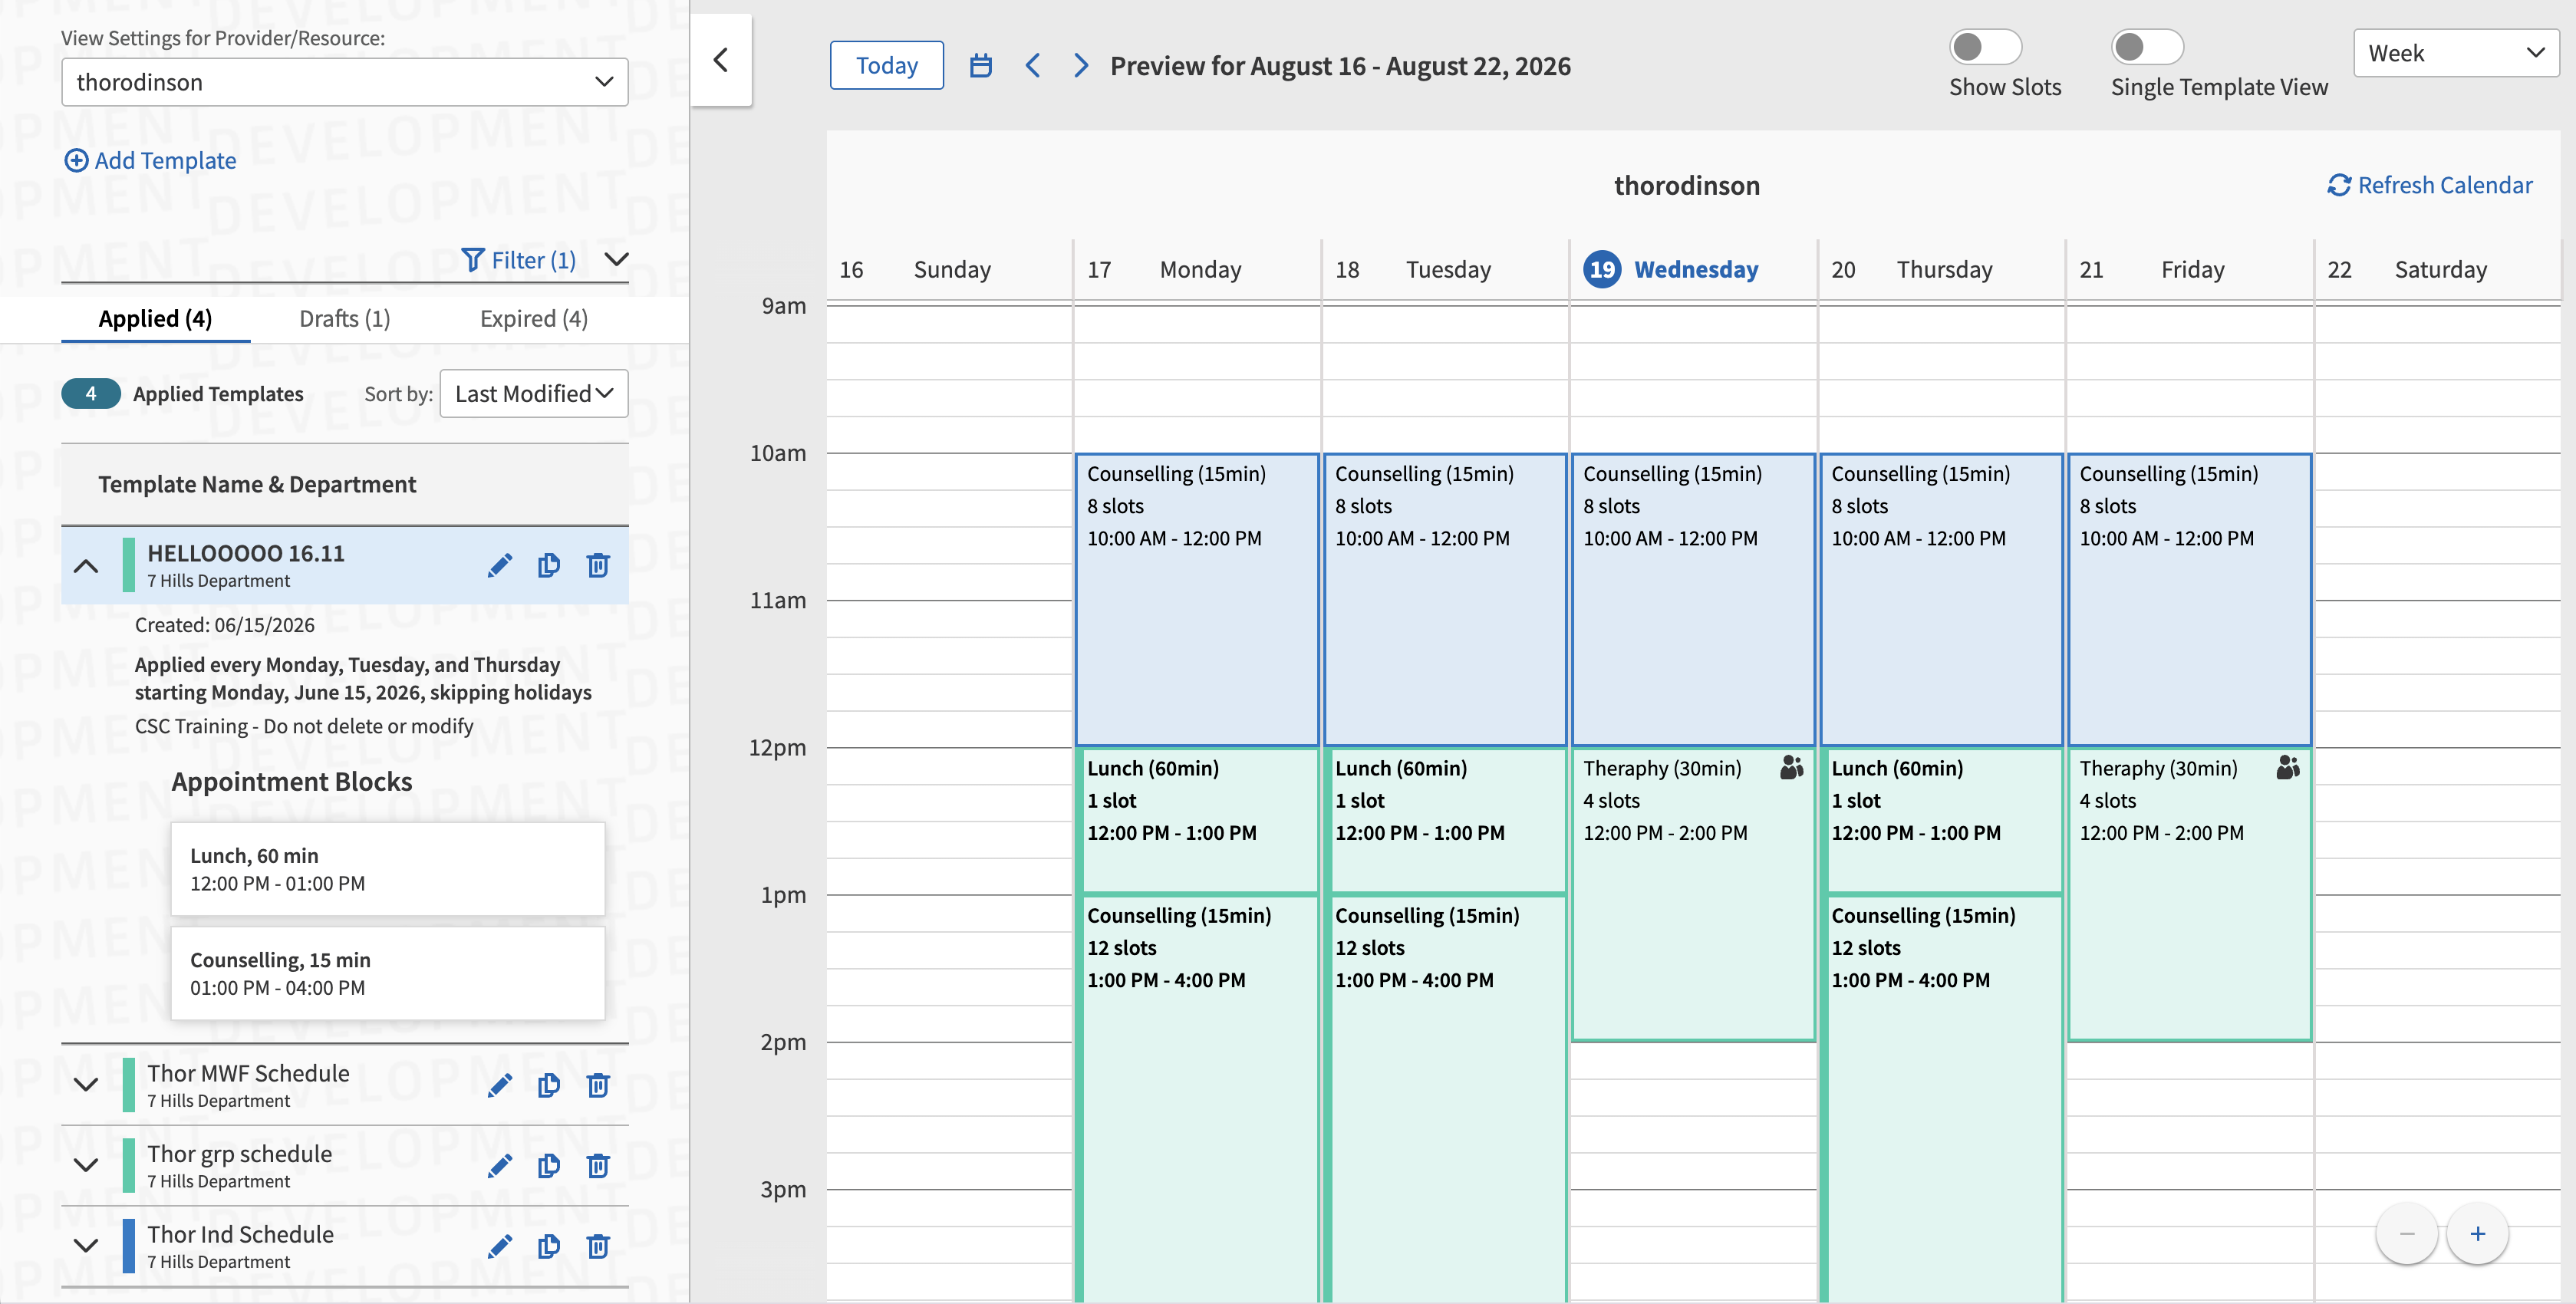Collapse the HELLOOOOO 16.11 template details
This screenshot has width=2576, height=1304.
[x=86, y=566]
